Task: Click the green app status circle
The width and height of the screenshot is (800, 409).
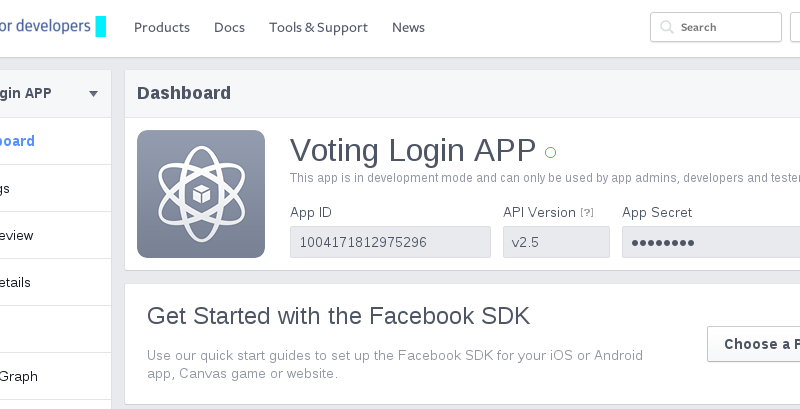Action: click(550, 152)
